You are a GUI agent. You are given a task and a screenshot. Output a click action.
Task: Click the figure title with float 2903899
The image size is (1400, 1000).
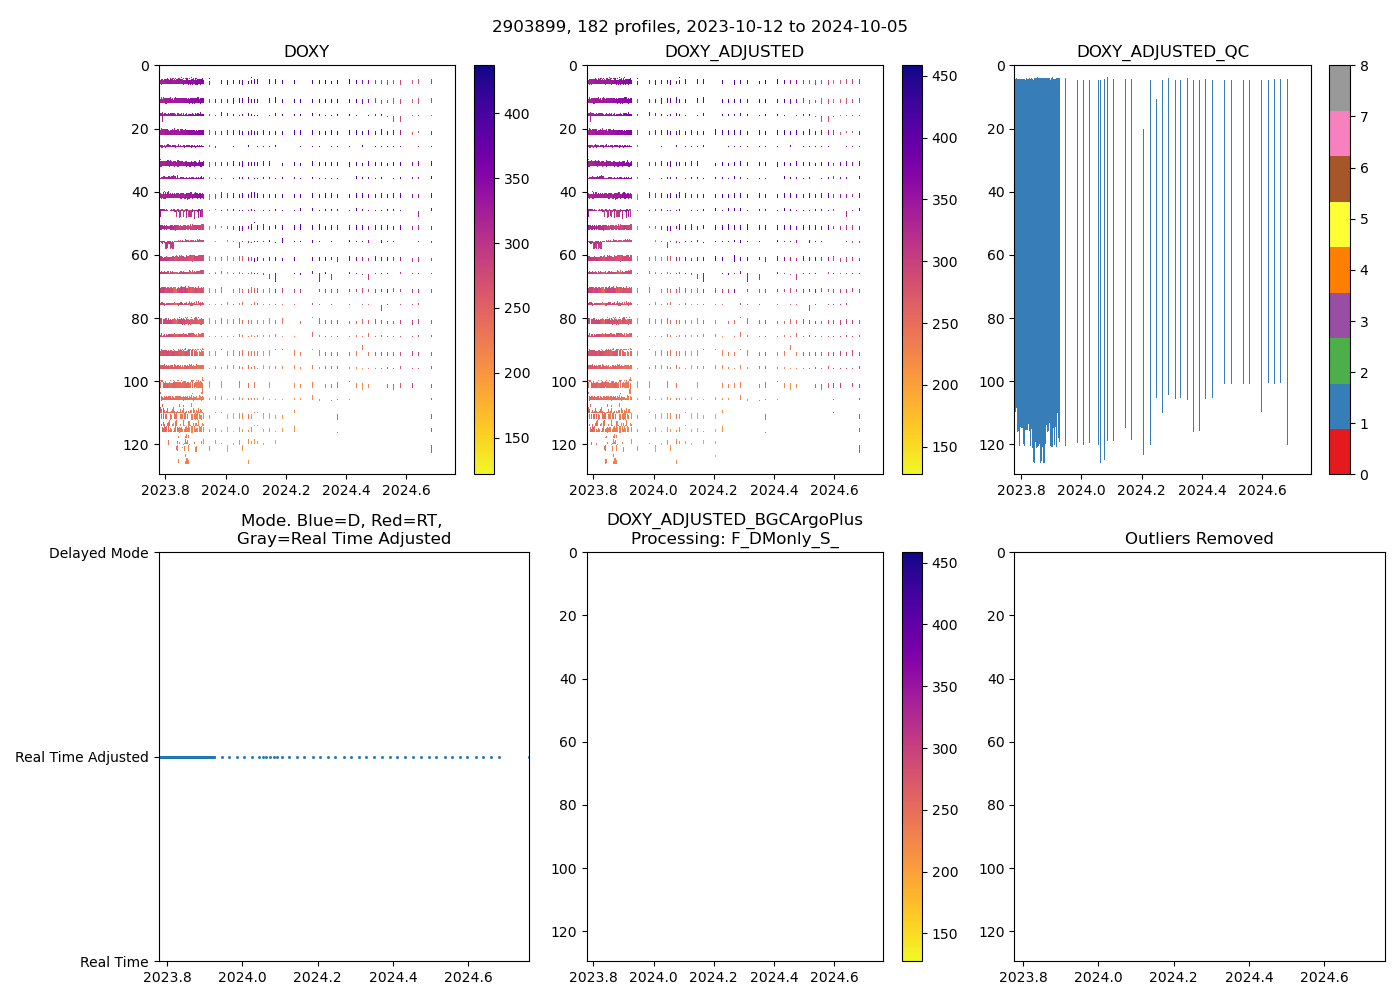[700, 27]
